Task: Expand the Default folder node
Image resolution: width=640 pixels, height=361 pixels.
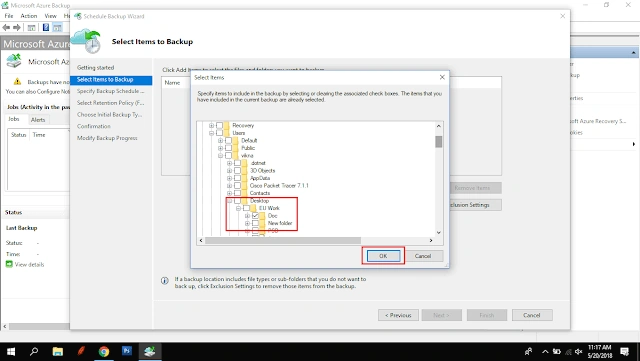Action: pos(220,140)
